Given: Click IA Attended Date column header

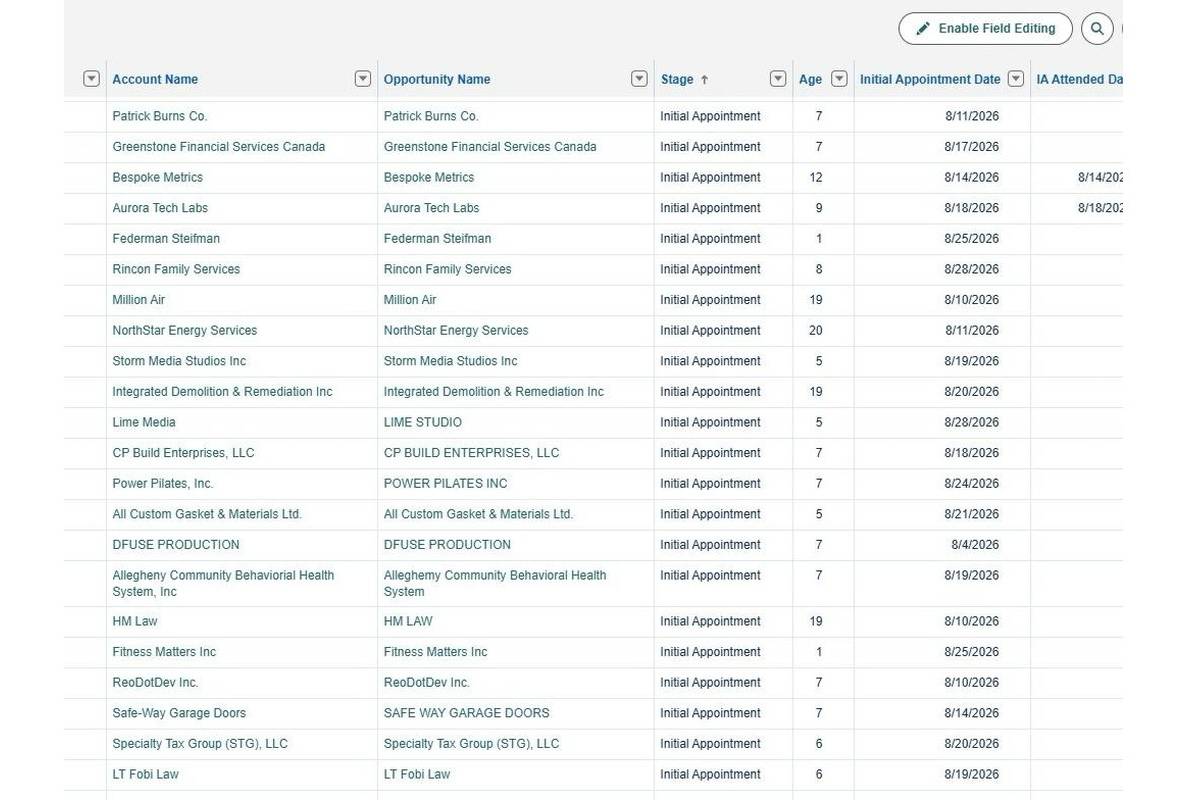Looking at the screenshot, I should [1079, 79].
